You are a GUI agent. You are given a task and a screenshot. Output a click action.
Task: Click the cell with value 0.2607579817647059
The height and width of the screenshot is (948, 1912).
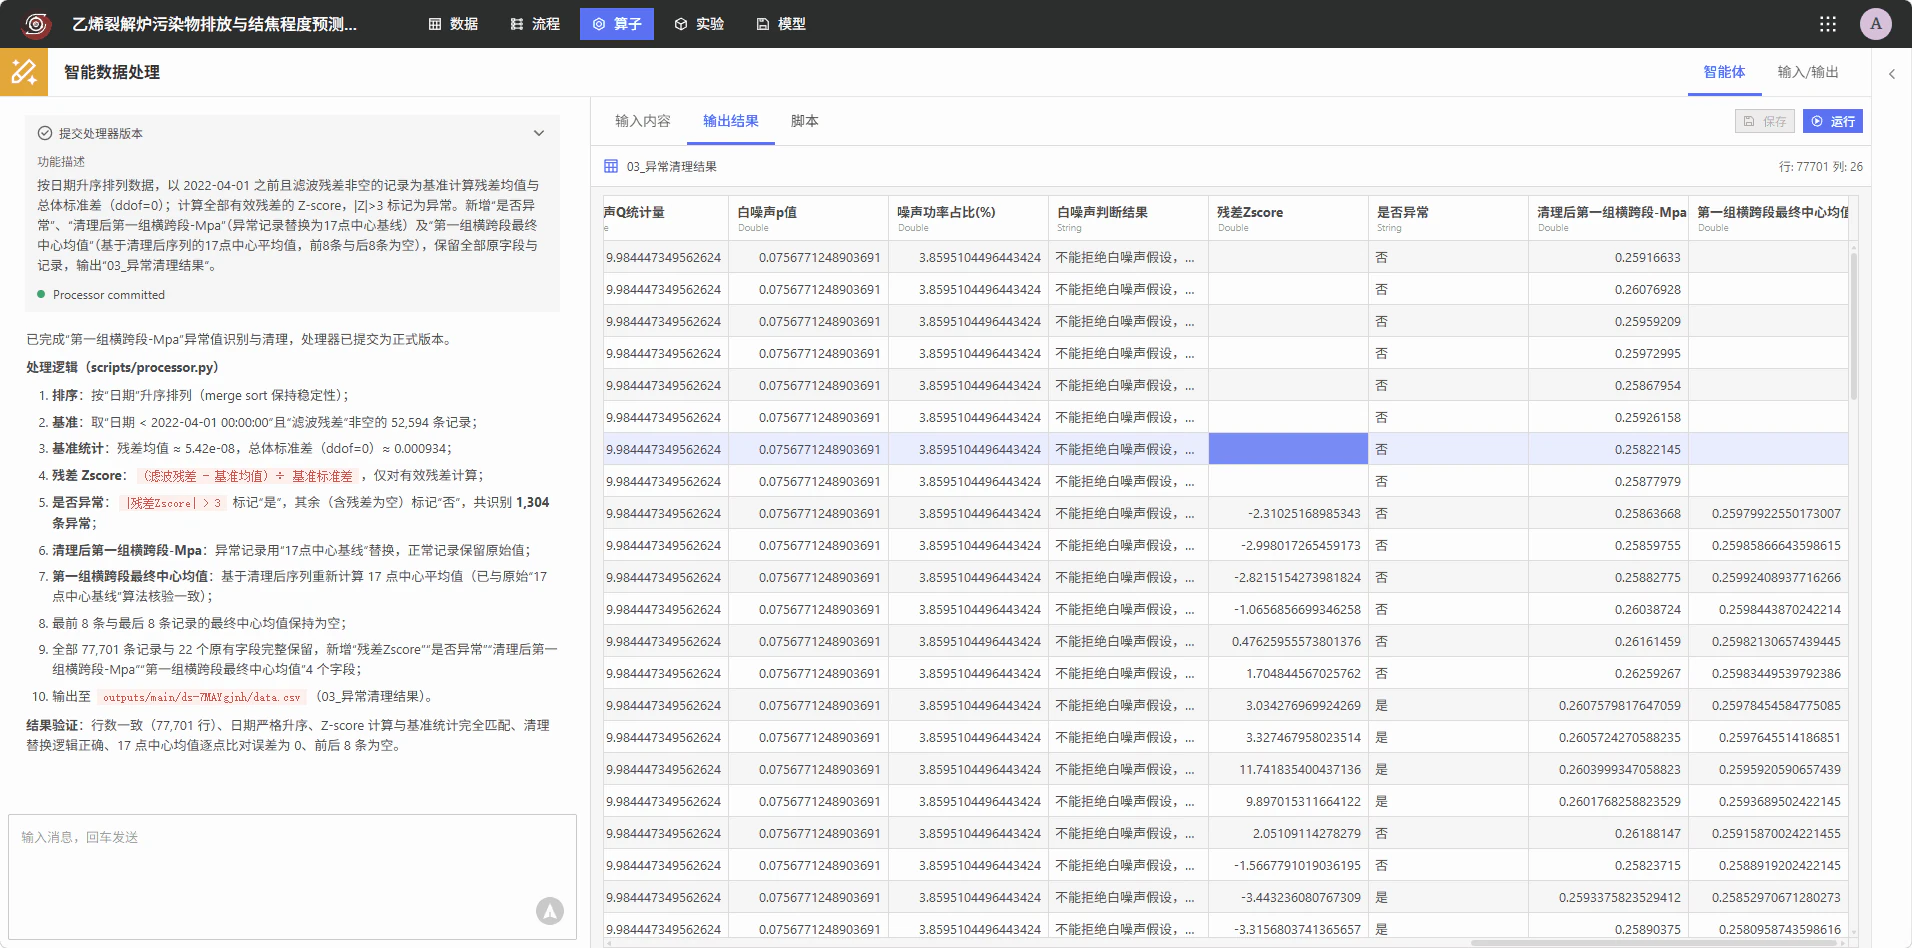tap(1608, 705)
